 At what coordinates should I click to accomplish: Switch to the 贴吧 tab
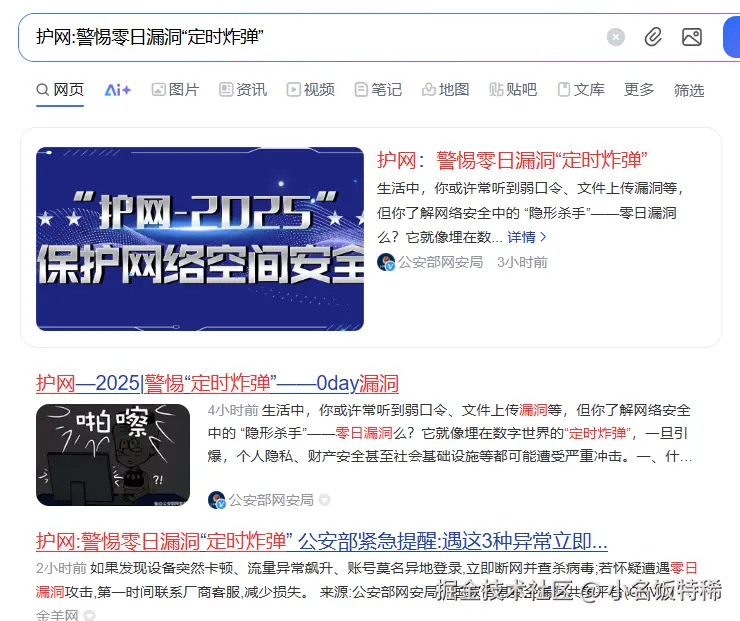click(513, 89)
